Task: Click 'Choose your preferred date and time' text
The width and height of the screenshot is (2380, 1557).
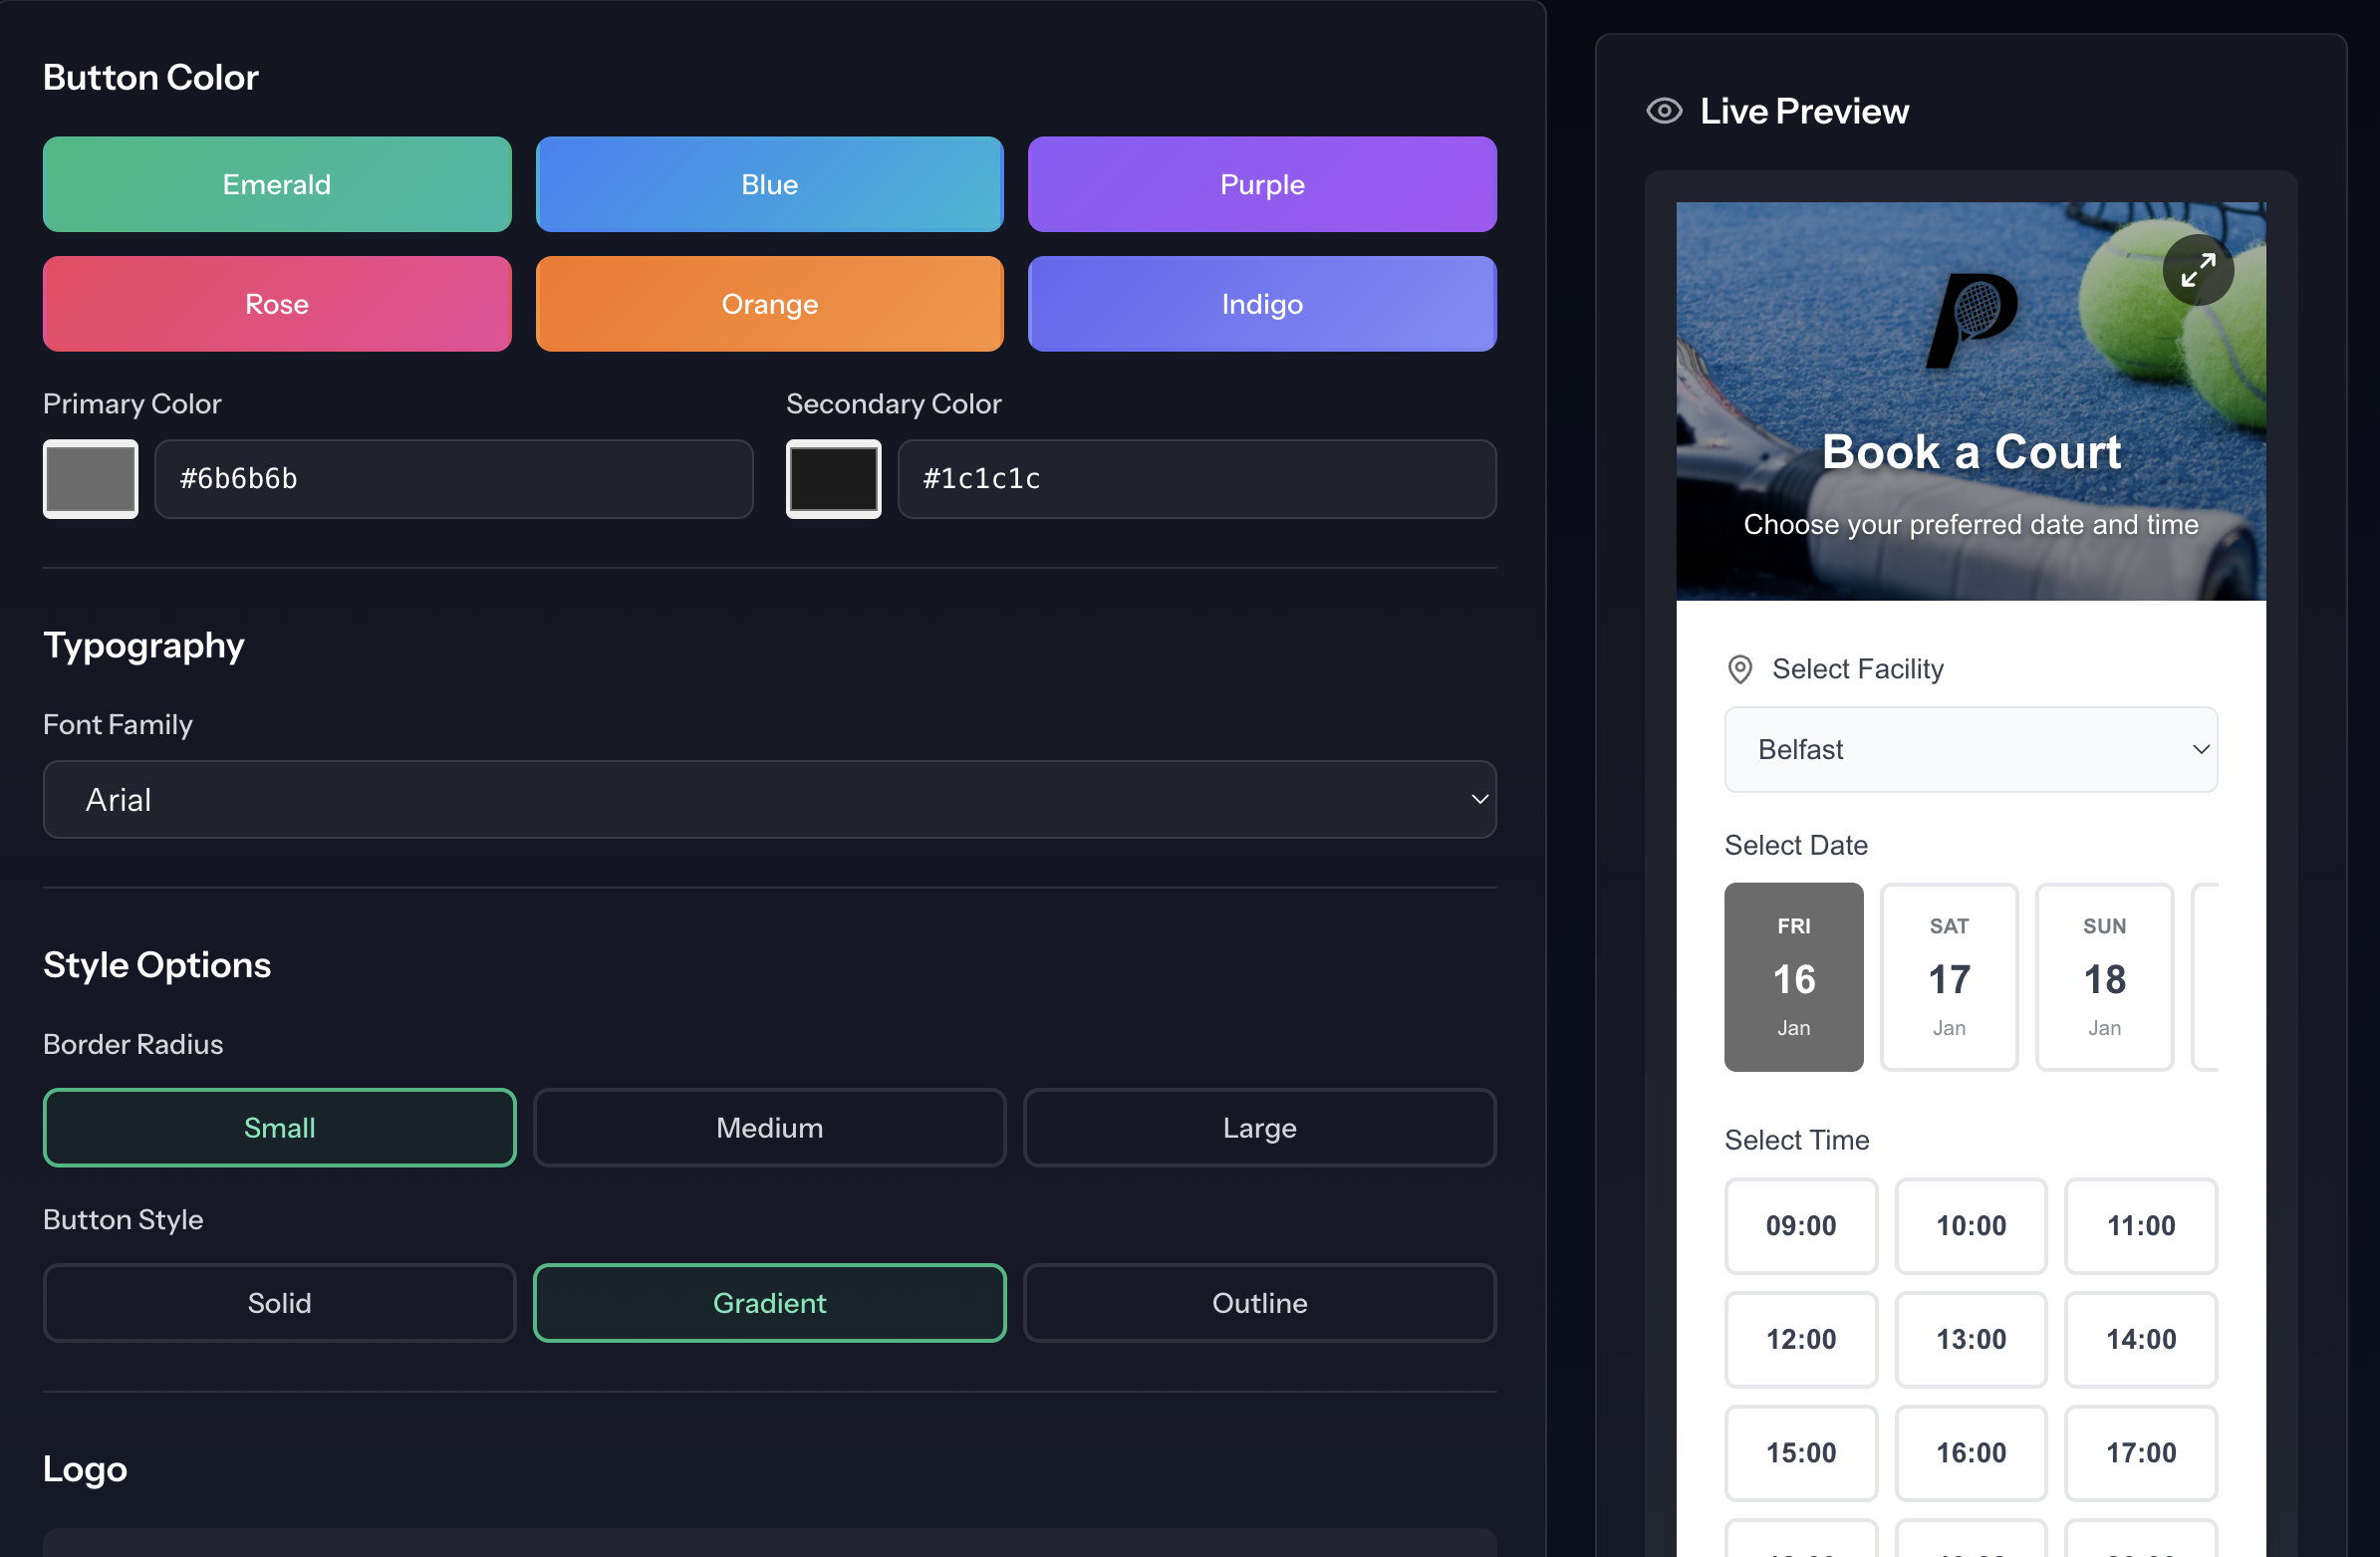Action: 1971,525
